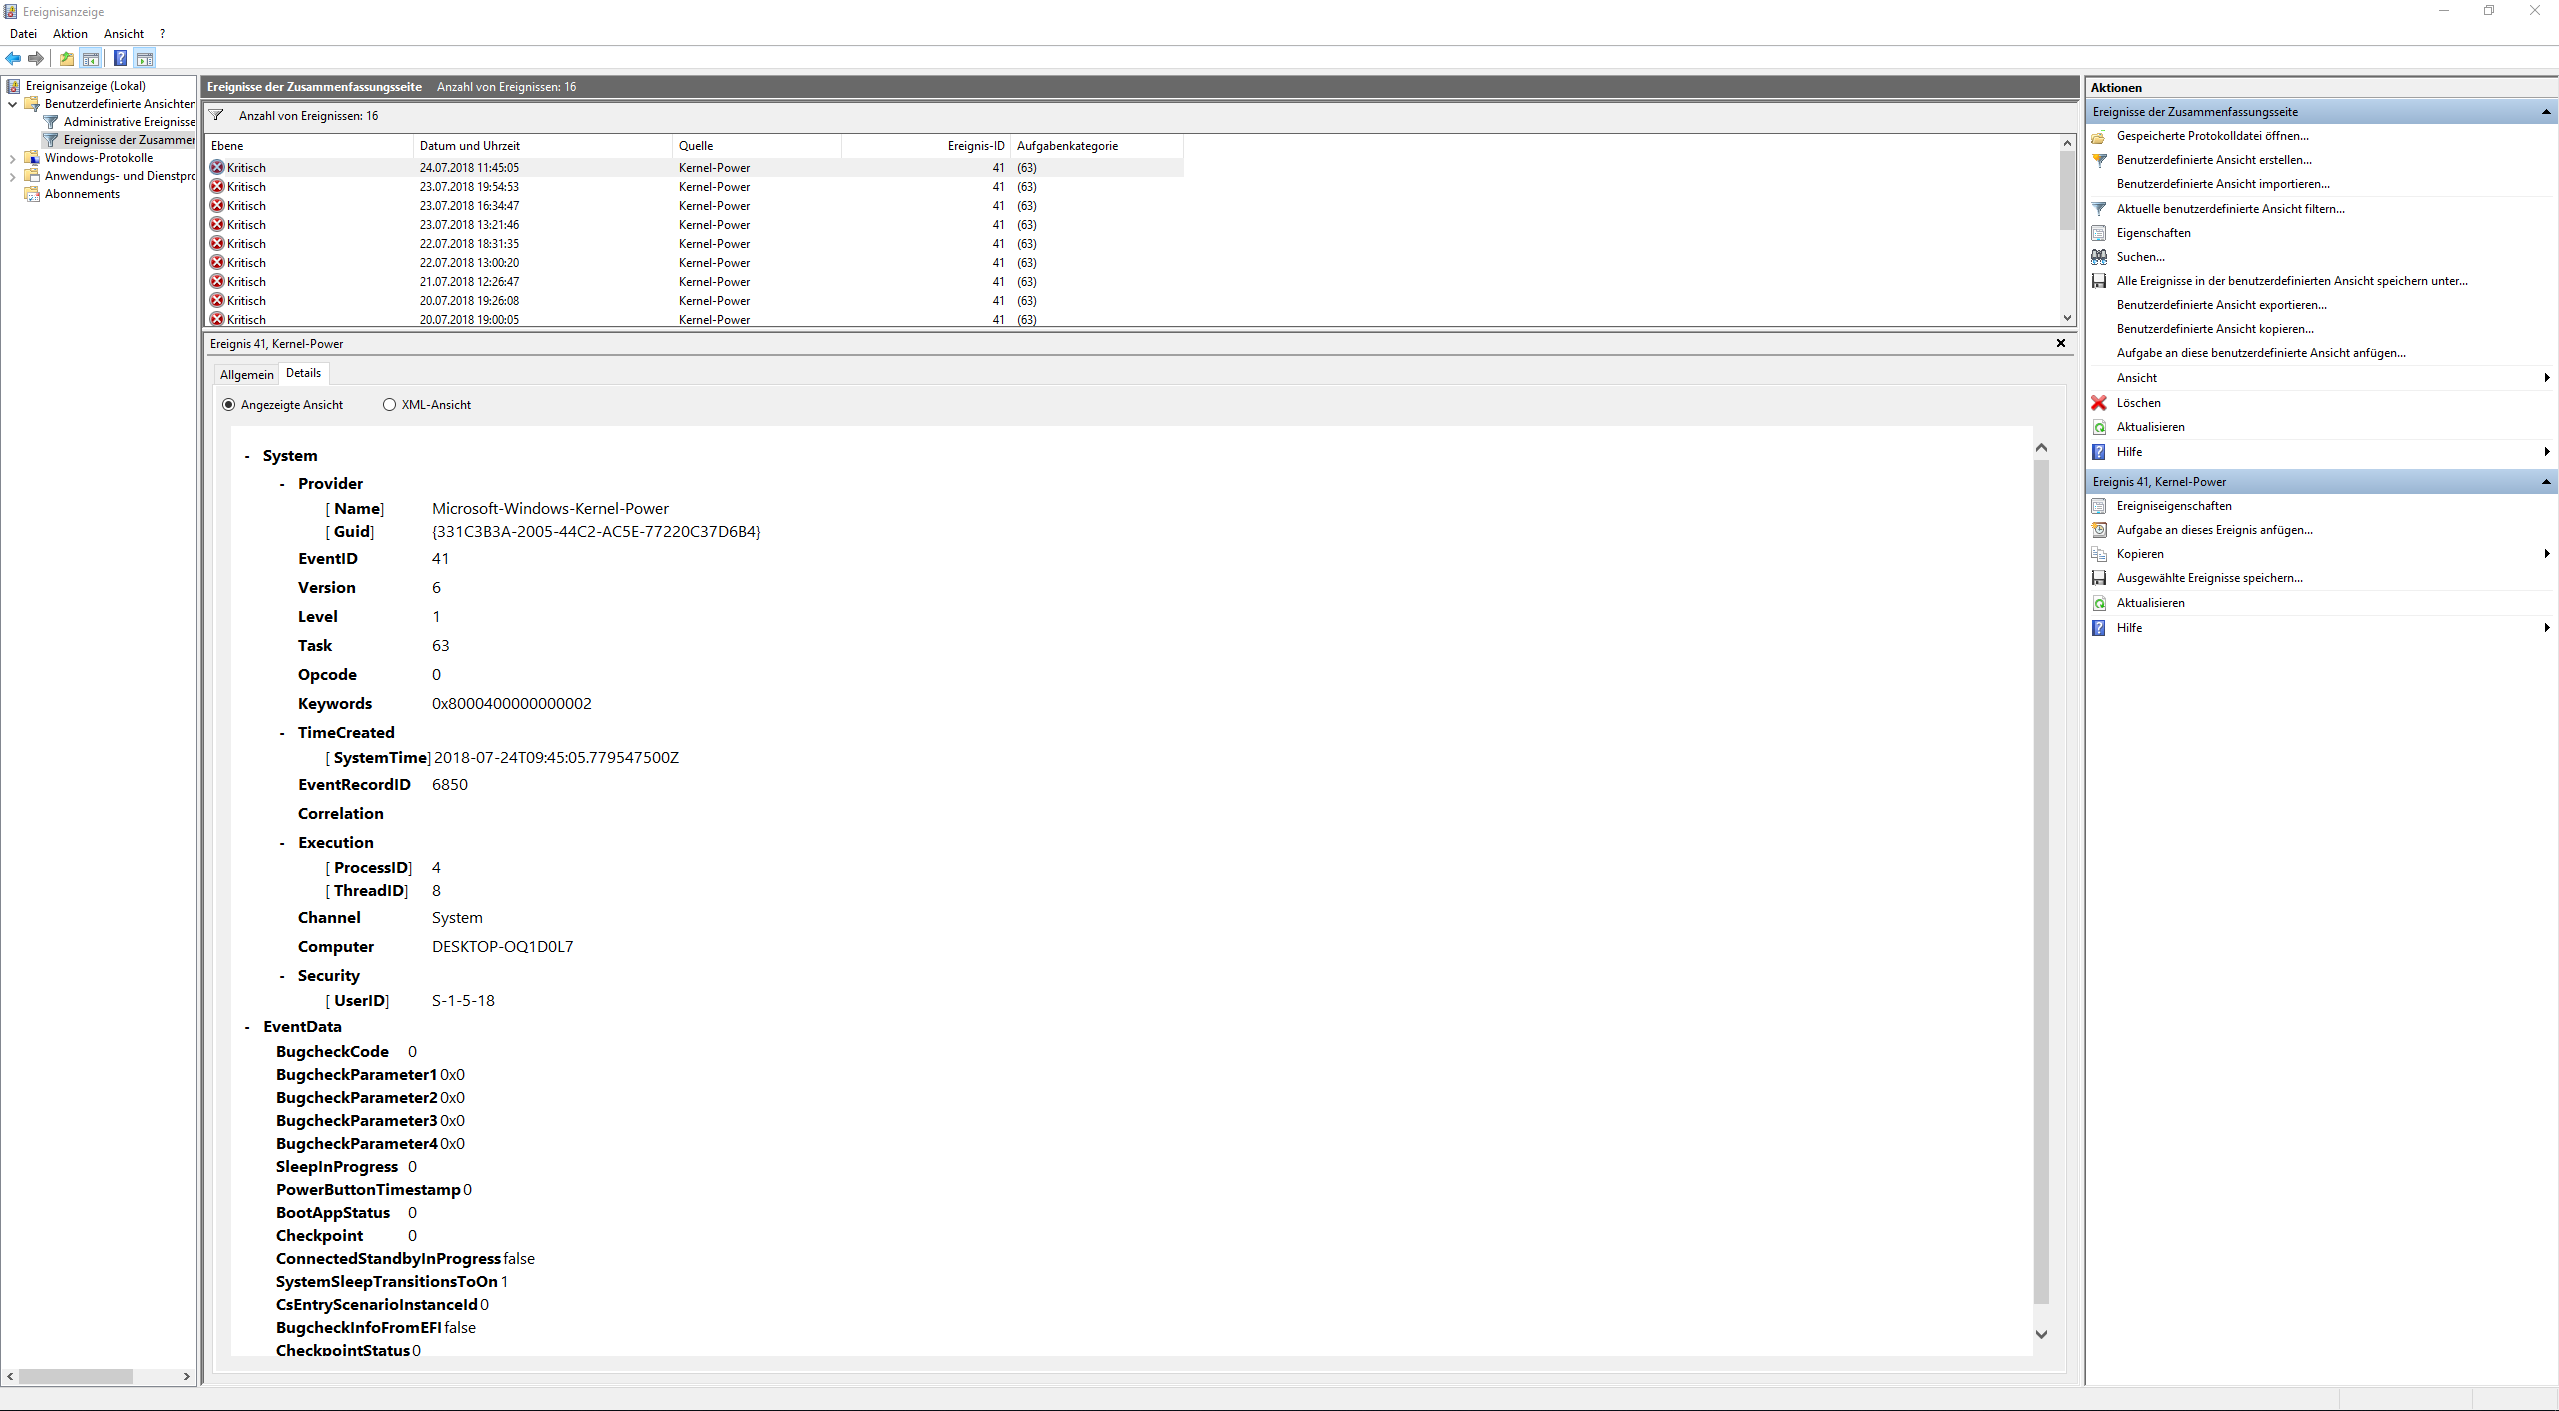The width and height of the screenshot is (2559, 1411).
Task: Click the Suchen binoculars icon
Action: point(2099,257)
